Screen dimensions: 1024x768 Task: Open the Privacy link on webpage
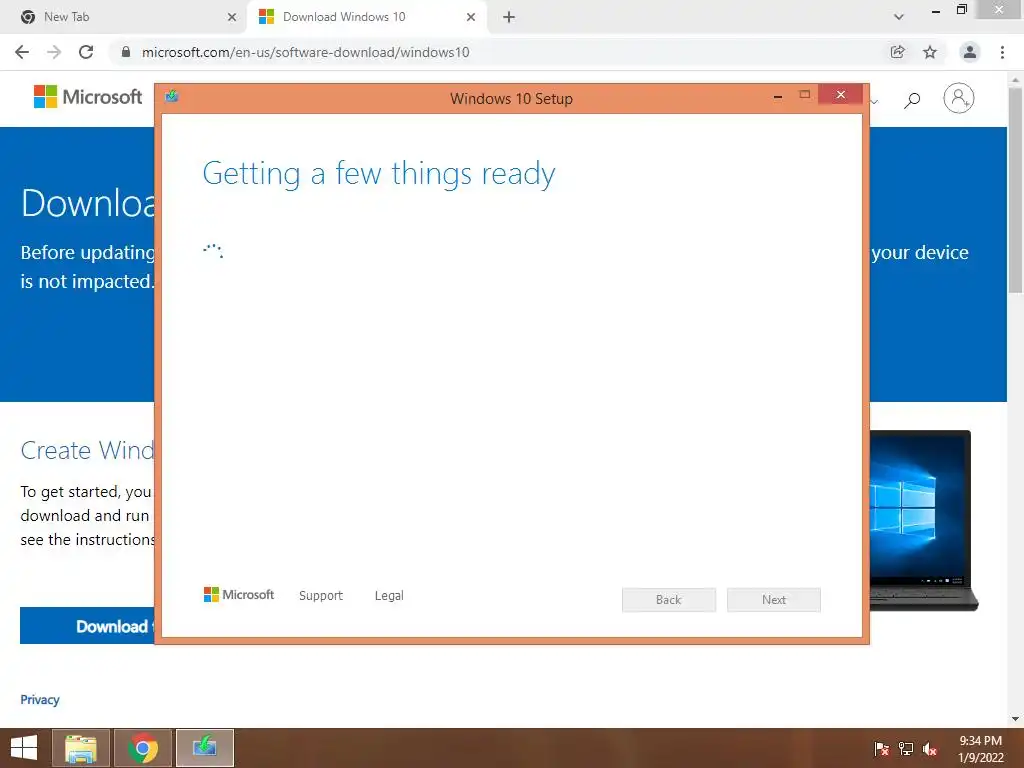pyautogui.click(x=40, y=699)
